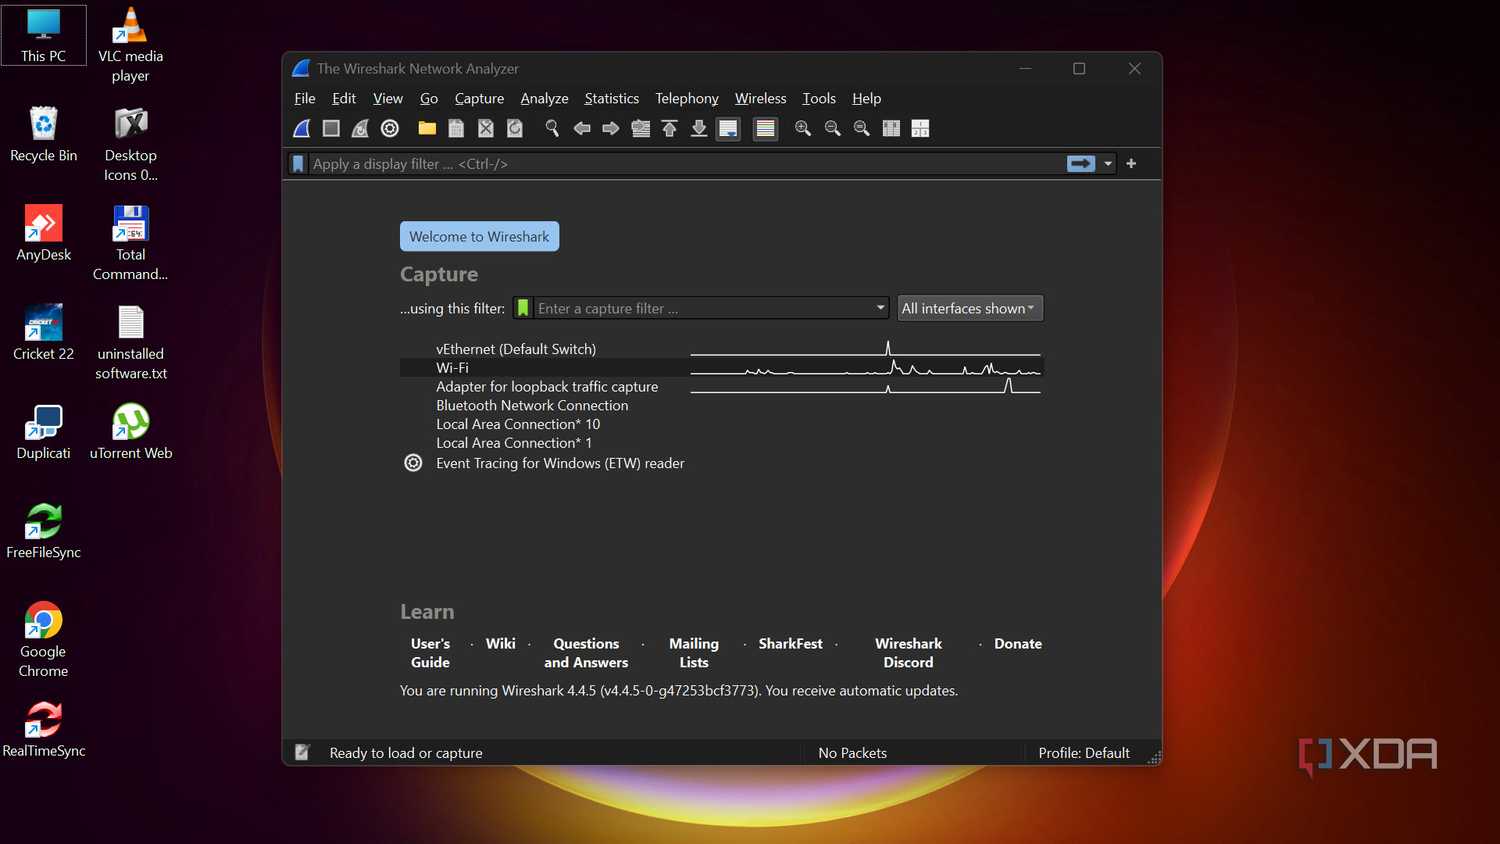This screenshot has width=1500, height=844.
Task: Toggle packet colorization rules button
Action: pyautogui.click(x=766, y=128)
